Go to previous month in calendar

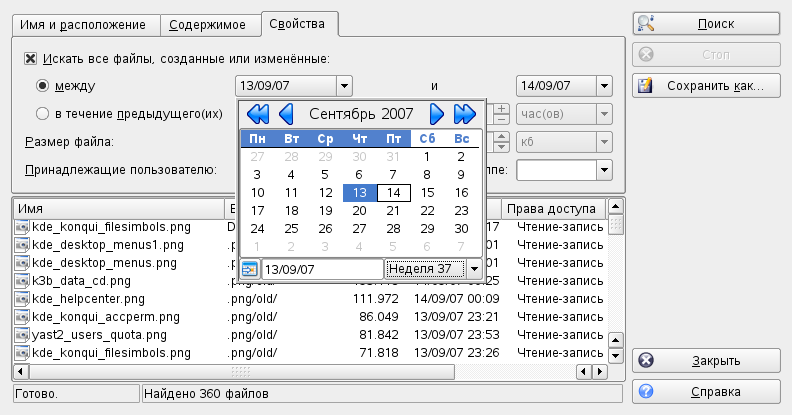click(286, 113)
